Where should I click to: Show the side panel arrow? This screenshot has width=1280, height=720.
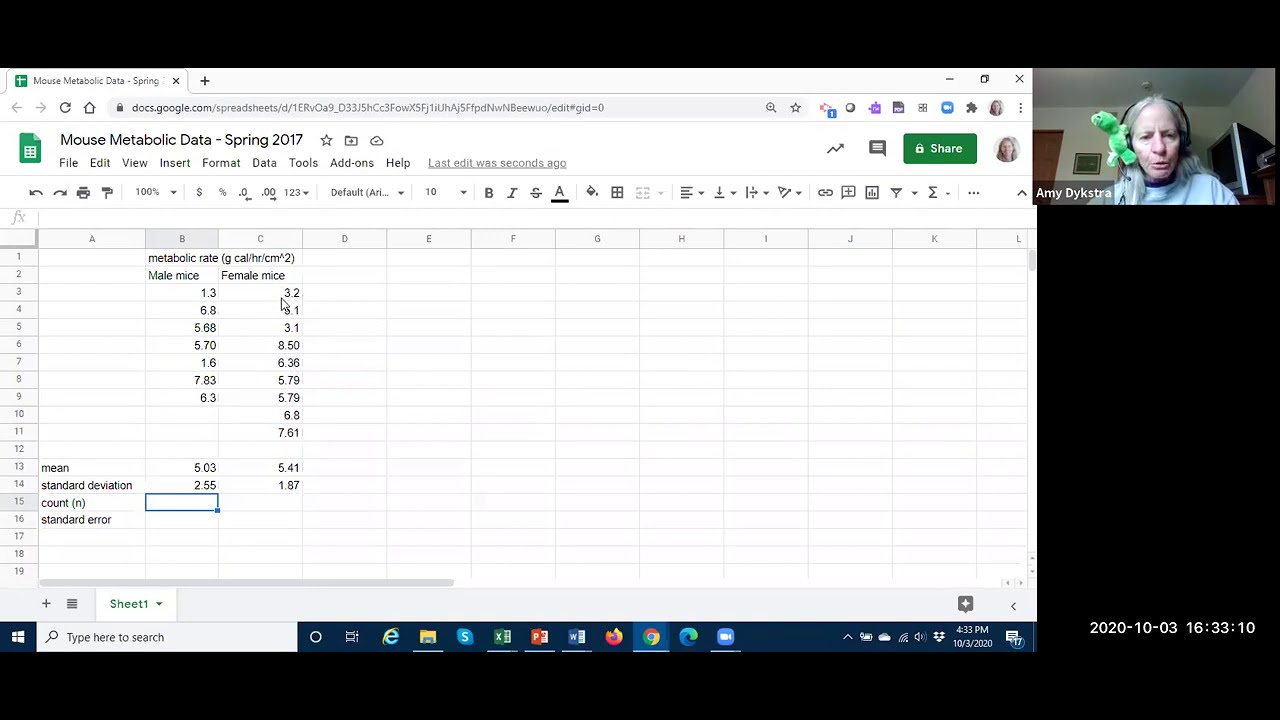pyautogui.click(x=1013, y=605)
